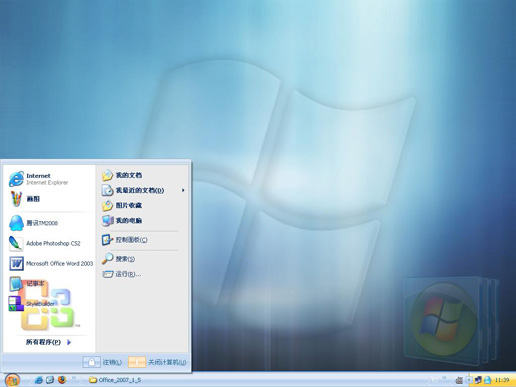Click the My Recent Documents icon
Viewport: 516px width, 387px height.
click(x=108, y=190)
